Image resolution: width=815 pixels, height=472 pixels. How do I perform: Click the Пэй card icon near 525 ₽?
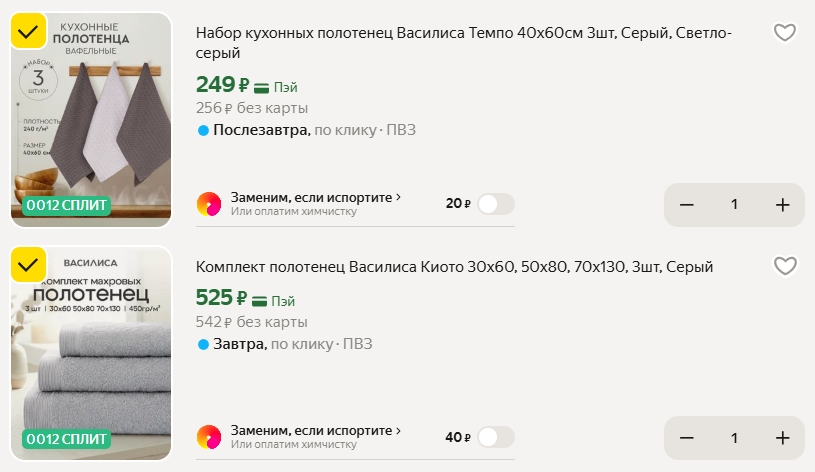tap(260, 300)
